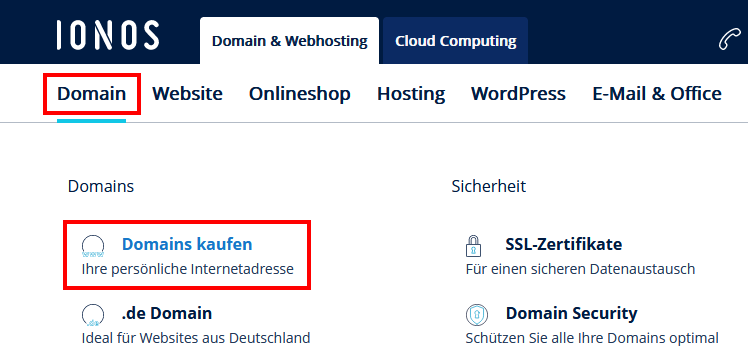
Task: Open the SSL-Zertifikate link
Action: pos(564,244)
